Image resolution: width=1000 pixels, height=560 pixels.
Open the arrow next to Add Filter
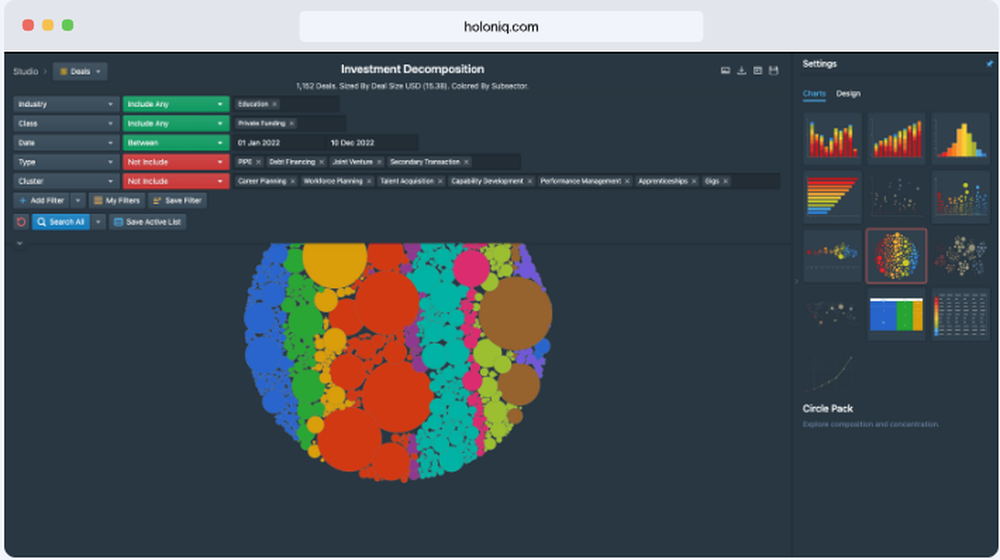pos(78,200)
